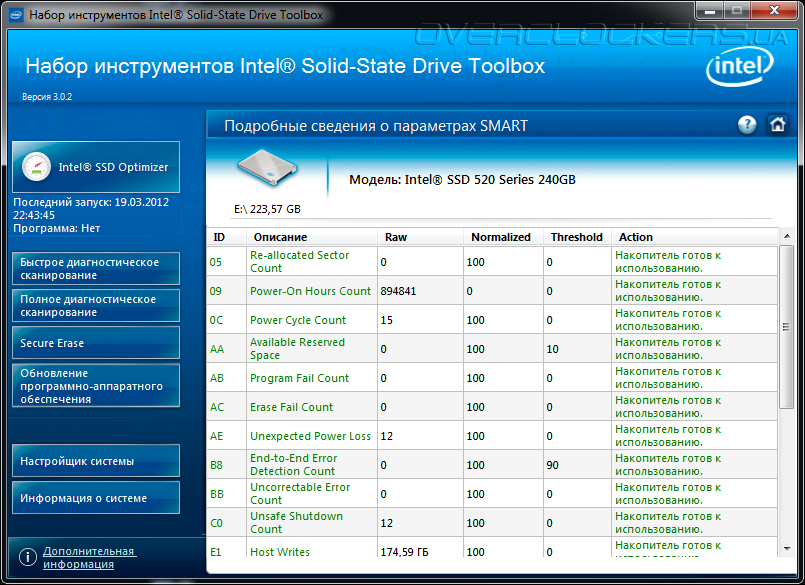
Task: Click the Программа: Нет text
Action: [x=56, y=228]
